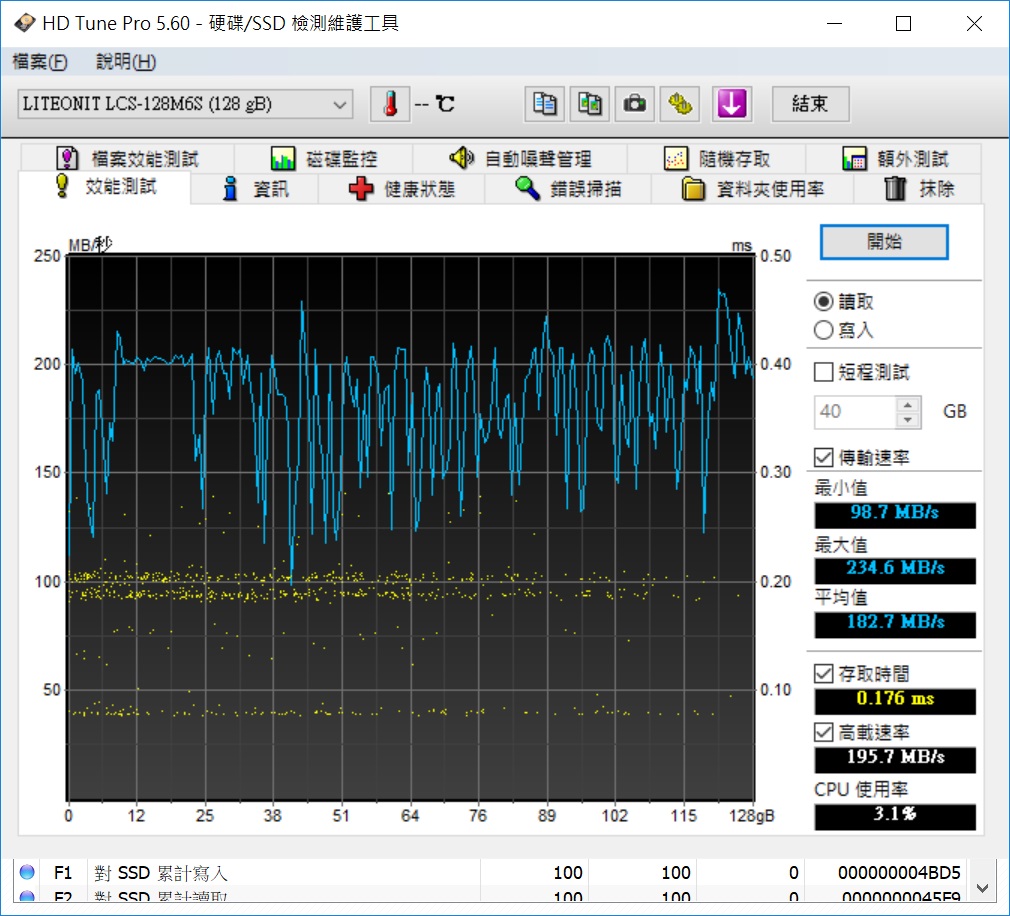Image resolution: width=1010 pixels, height=916 pixels.
Task: Click the folder icon of 資料夾使用率
Action: (x=693, y=189)
